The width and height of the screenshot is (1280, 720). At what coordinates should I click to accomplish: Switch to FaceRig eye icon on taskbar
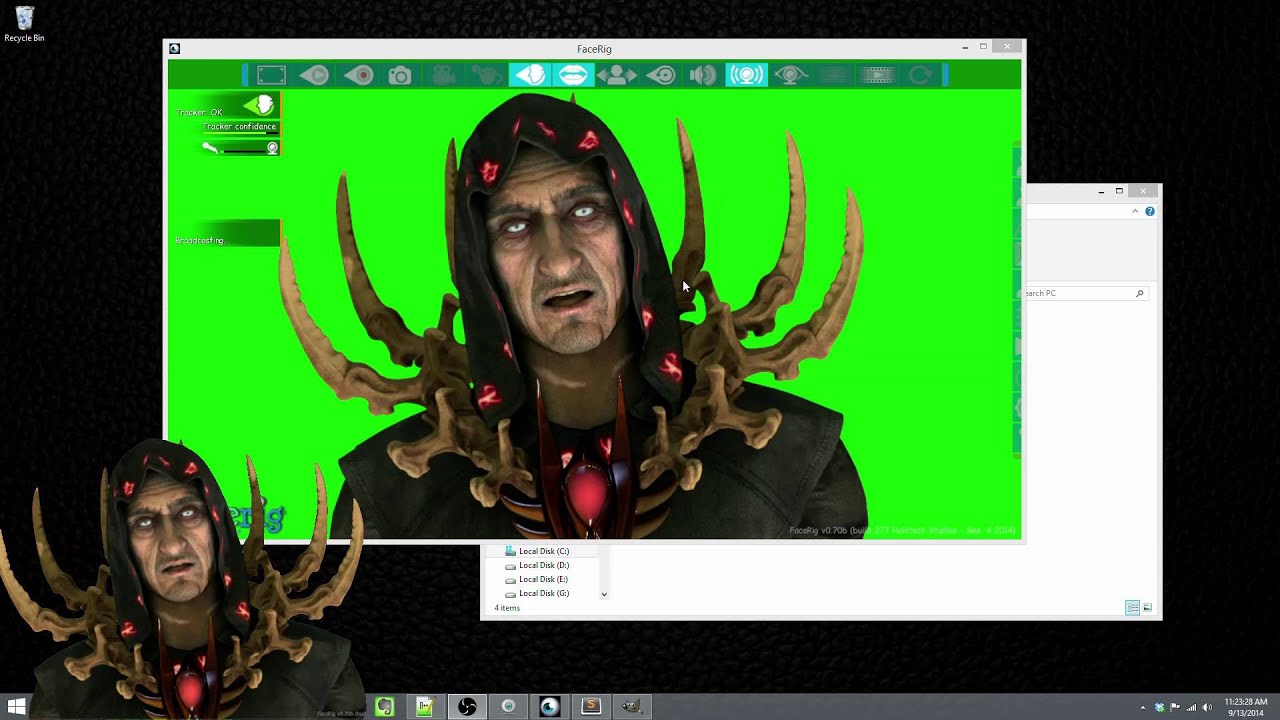tap(549, 707)
